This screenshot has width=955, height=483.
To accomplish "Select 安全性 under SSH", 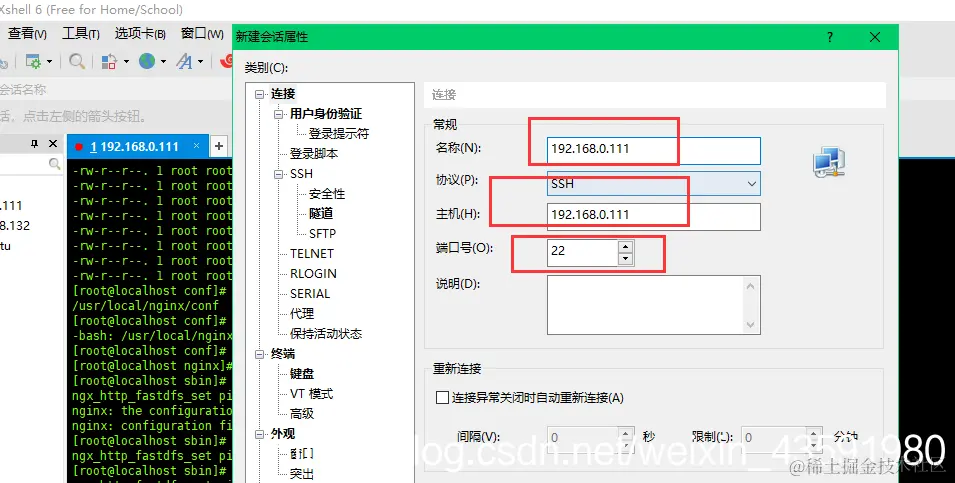I will pyautogui.click(x=327, y=194).
